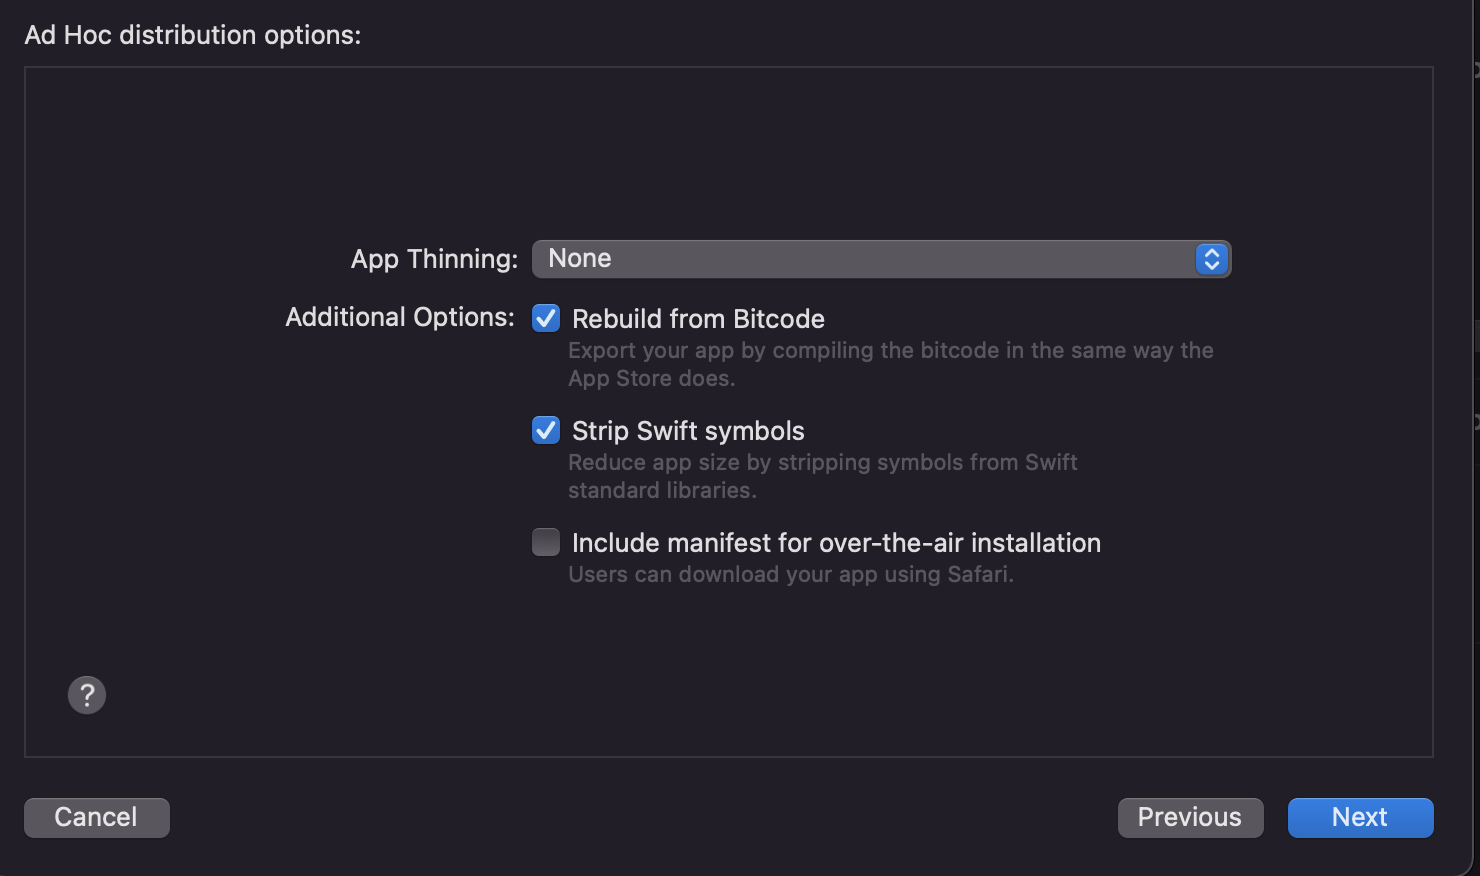Click the "None" value in App Thinning
The width and height of the screenshot is (1480, 876).
click(x=580, y=259)
